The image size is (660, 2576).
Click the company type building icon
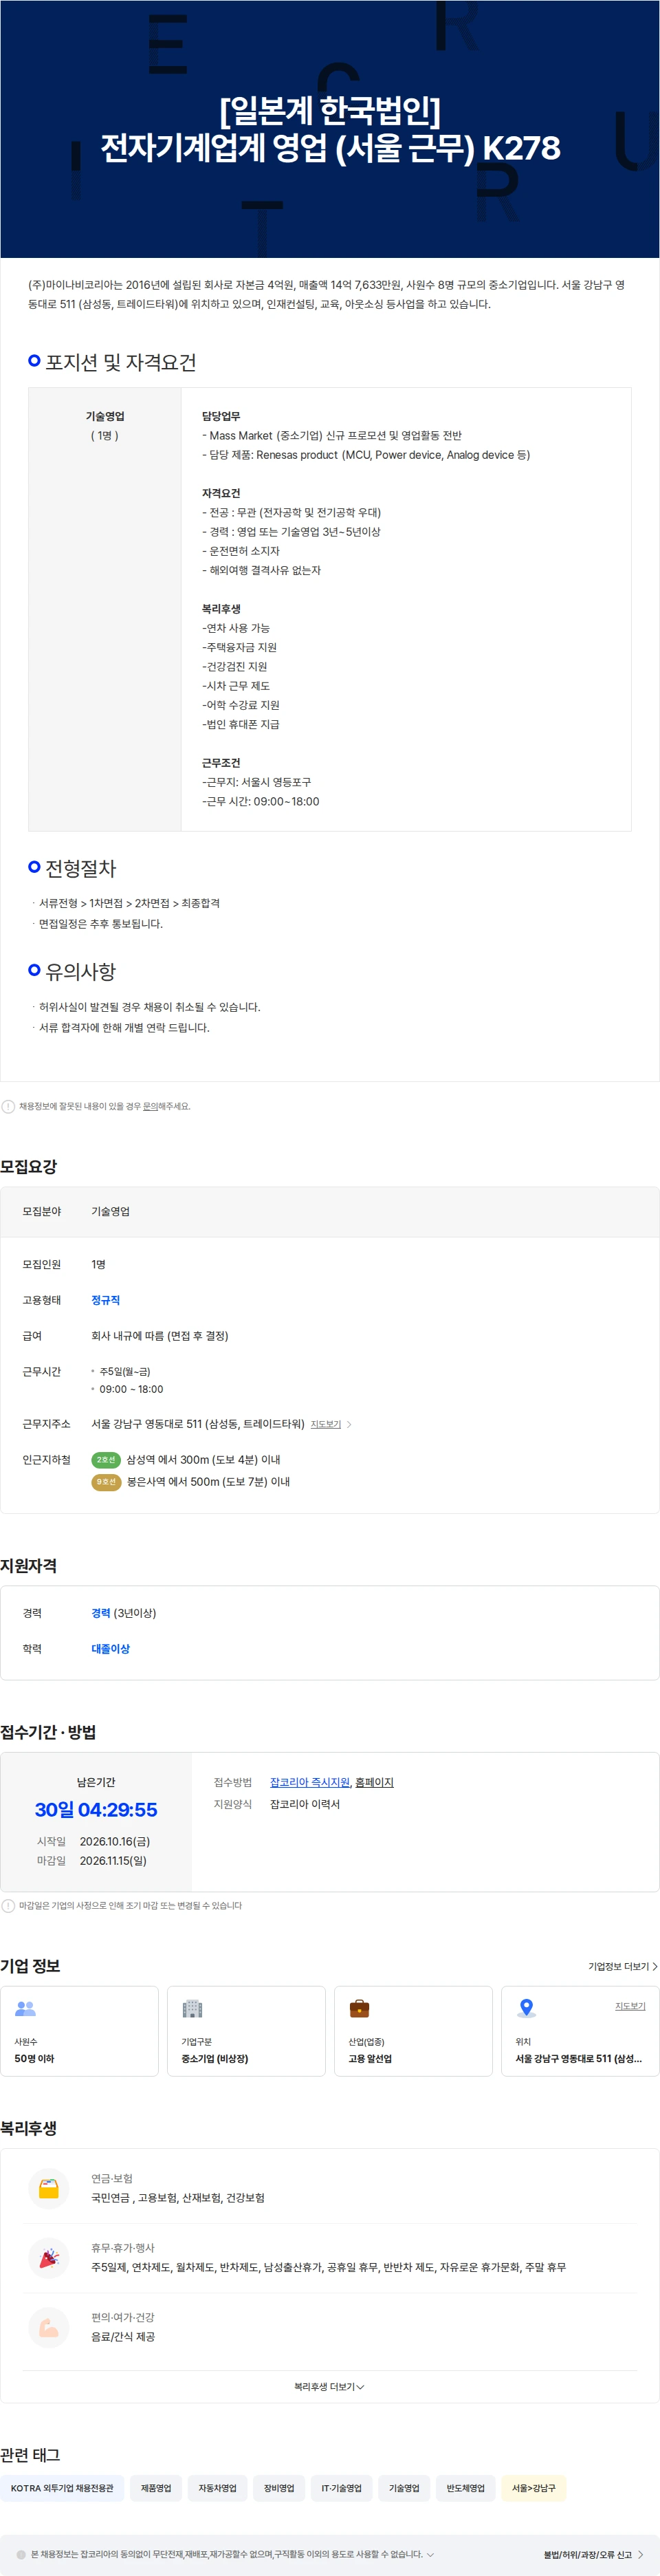192,2007
